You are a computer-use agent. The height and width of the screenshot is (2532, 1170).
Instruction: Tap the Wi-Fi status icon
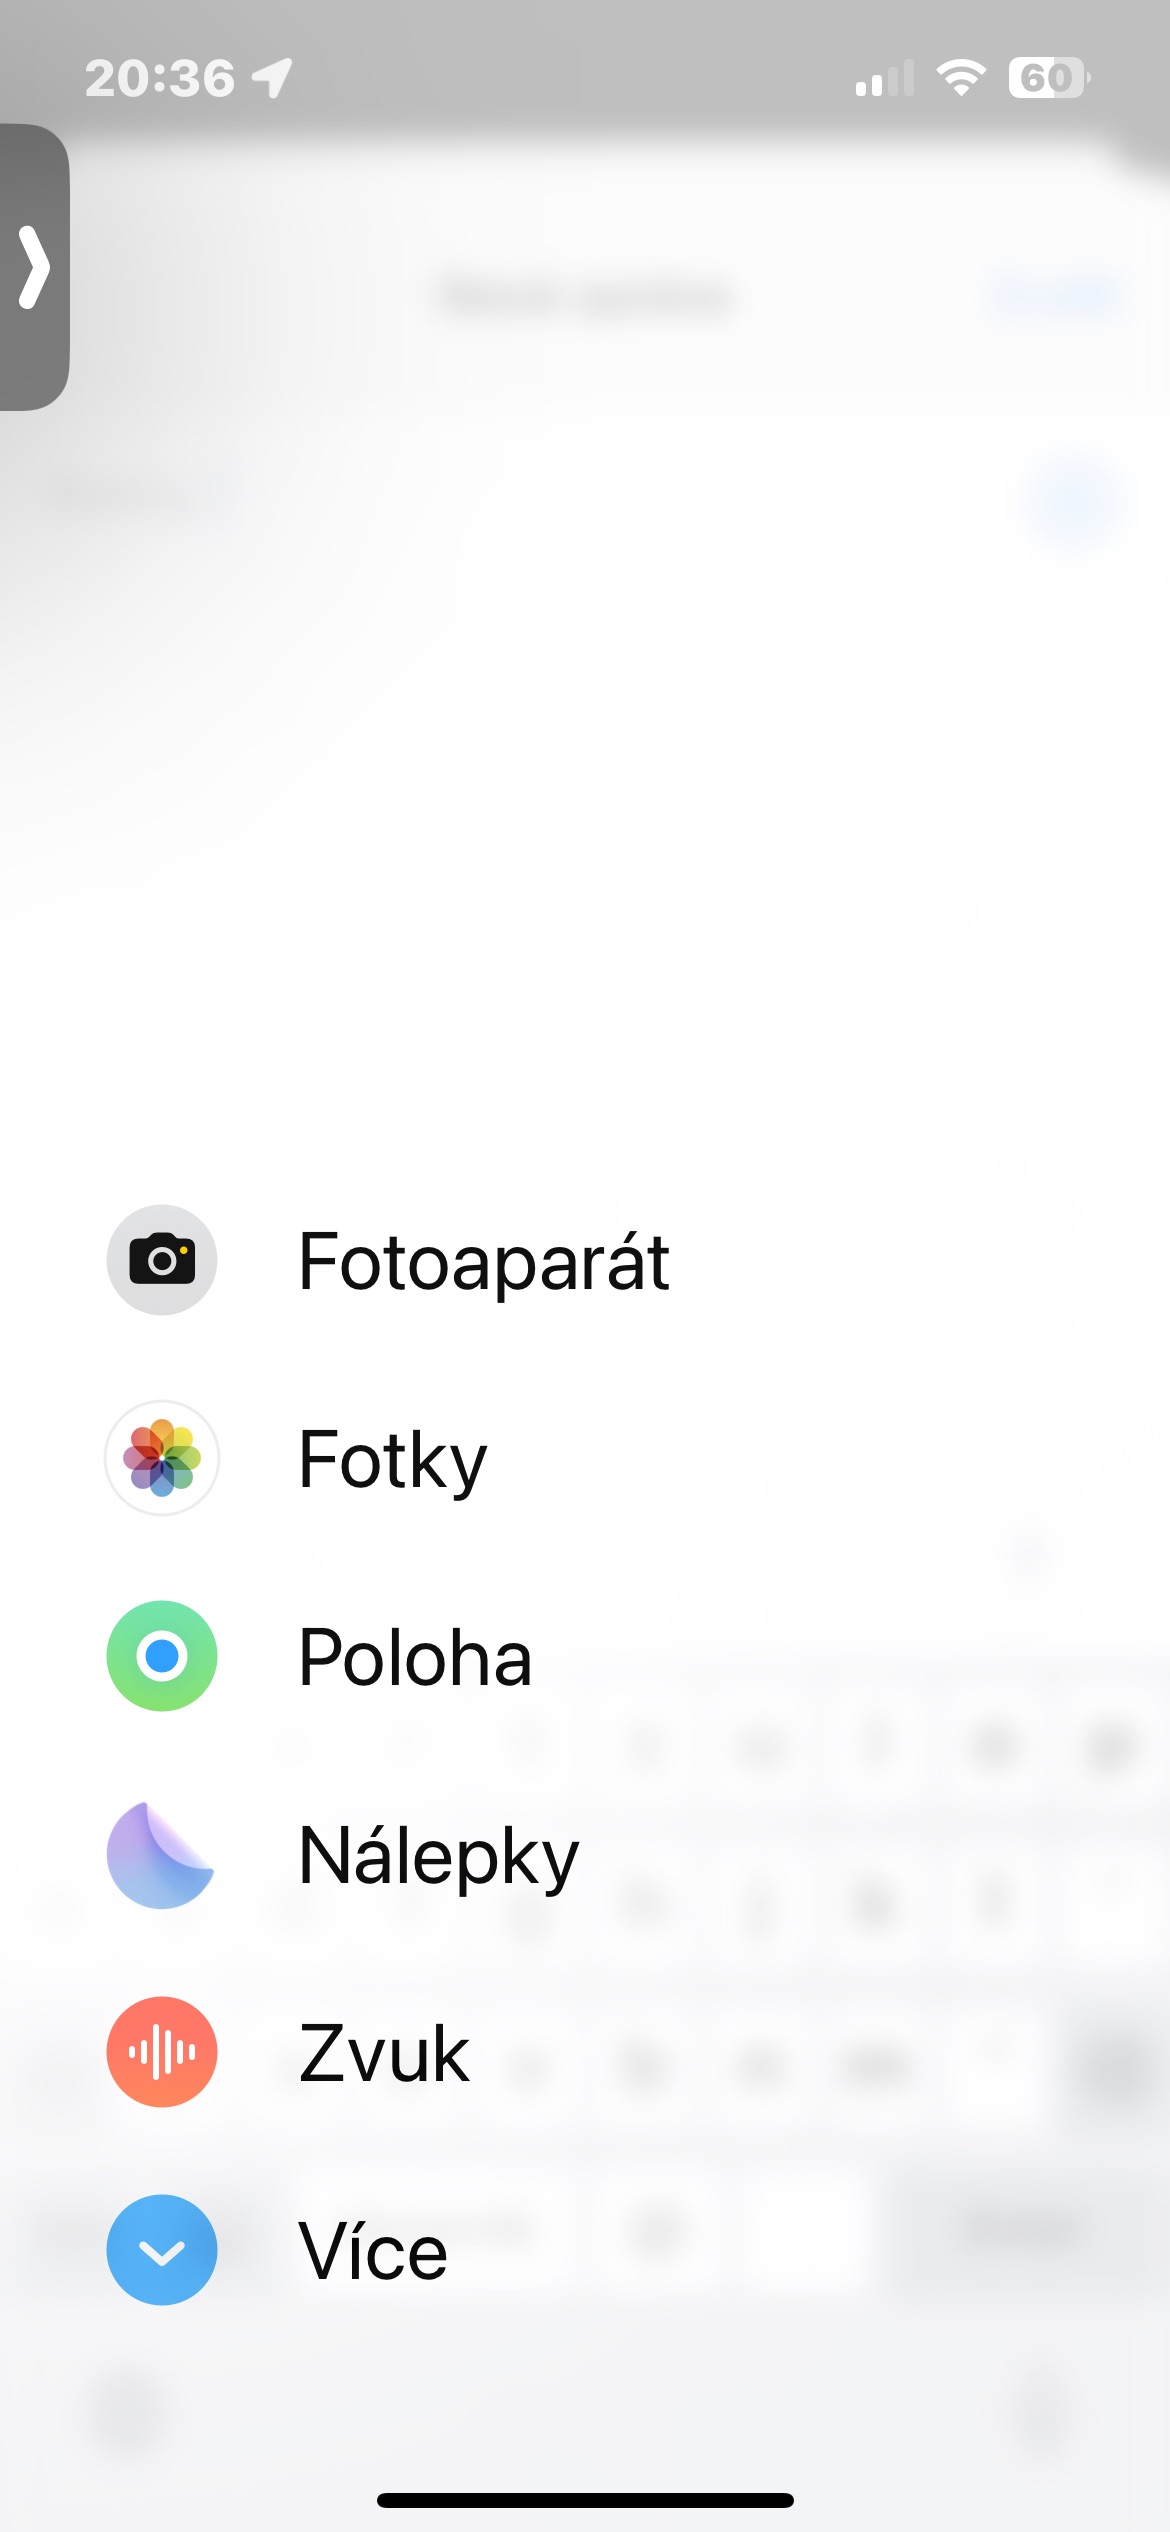click(961, 77)
